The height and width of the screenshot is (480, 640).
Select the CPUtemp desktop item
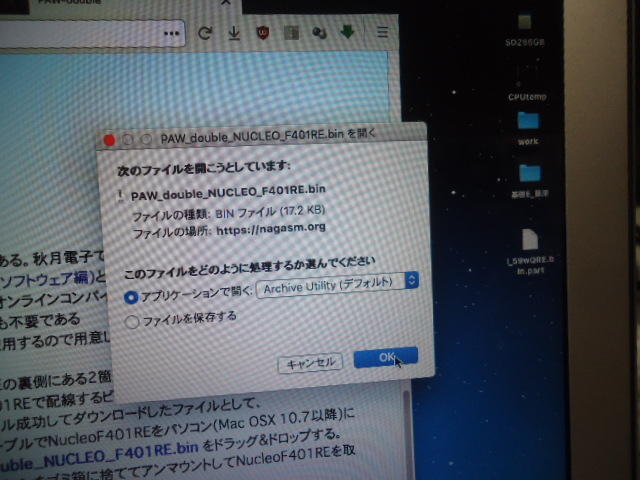[x=527, y=97]
